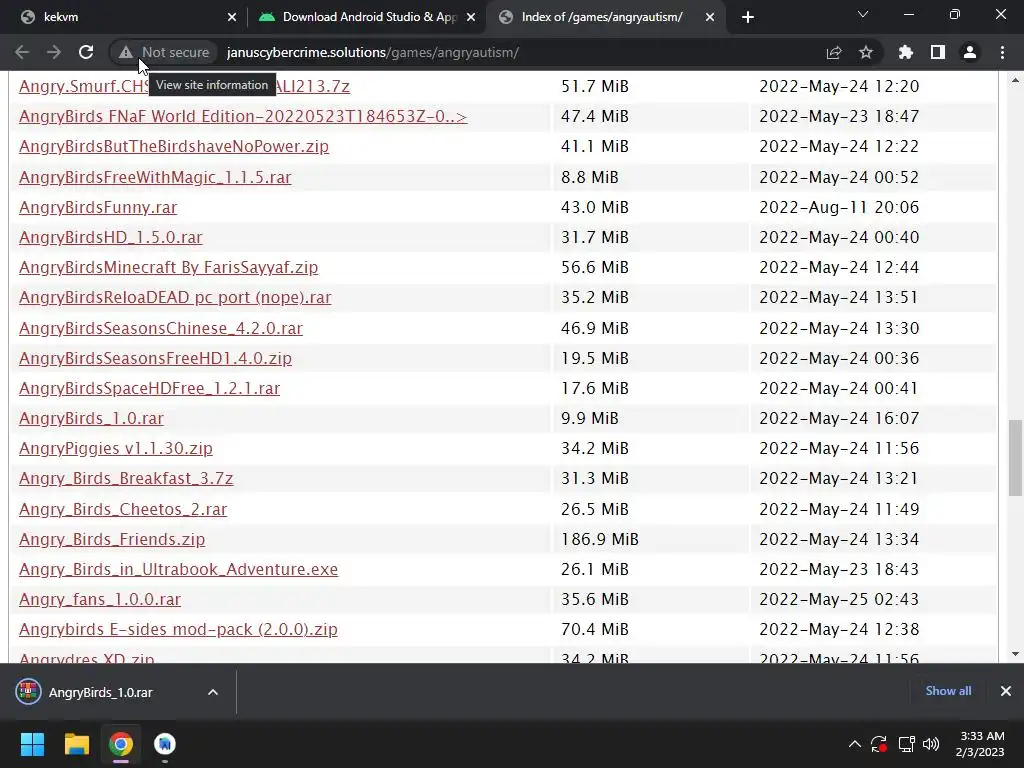Download AngryBirdsReloaDEAD pc port rar

click(x=175, y=297)
